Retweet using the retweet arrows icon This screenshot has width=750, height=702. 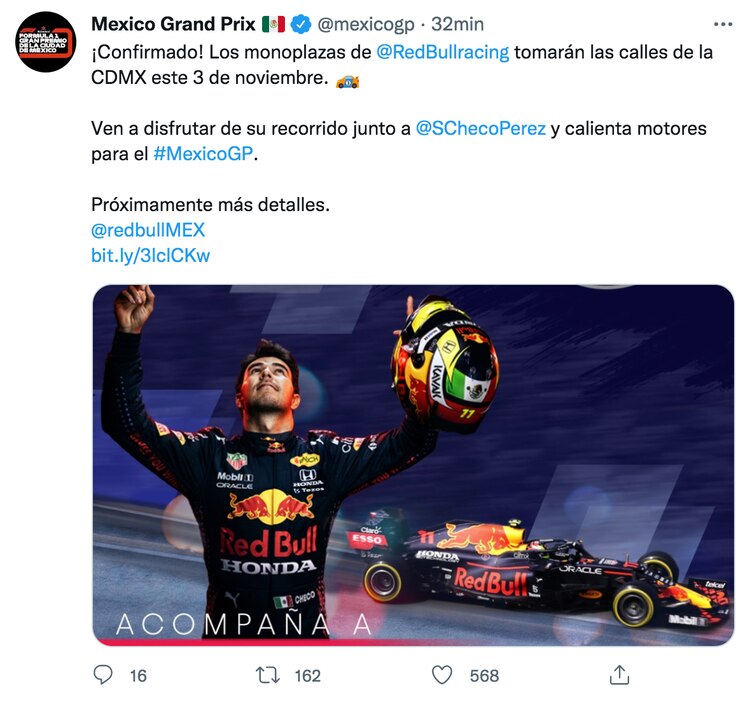(x=267, y=675)
